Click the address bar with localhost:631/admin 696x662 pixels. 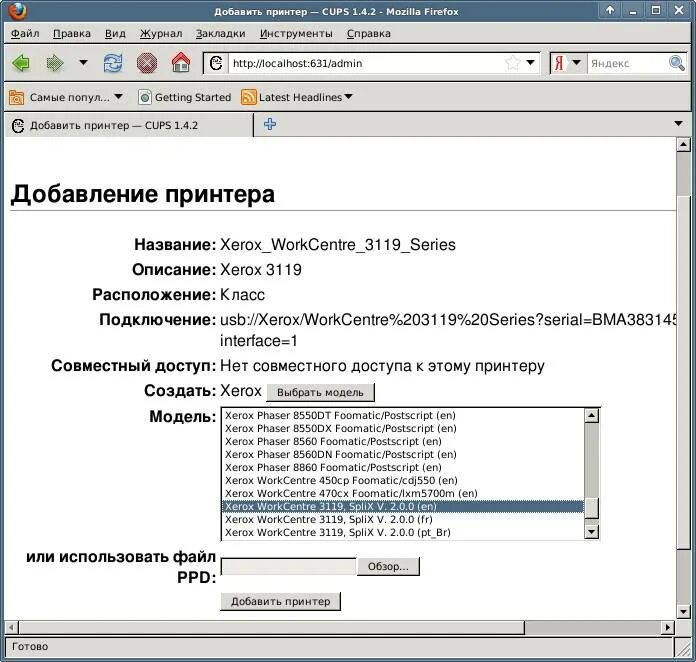tap(366, 63)
